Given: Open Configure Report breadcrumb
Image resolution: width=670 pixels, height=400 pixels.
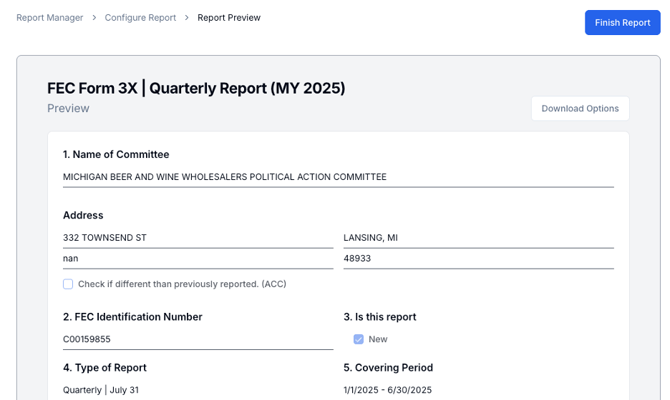Looking at the screenshot, I should (140, 18).
